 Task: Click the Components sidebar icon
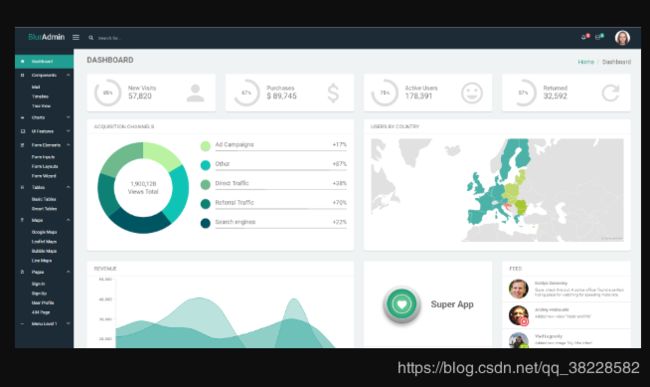pyautogui.click(x=22, y=75)
